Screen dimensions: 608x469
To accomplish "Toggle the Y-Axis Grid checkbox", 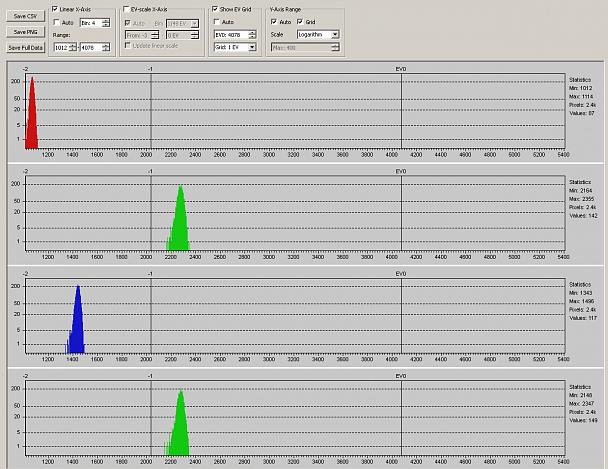I will [x=300, y=22].
